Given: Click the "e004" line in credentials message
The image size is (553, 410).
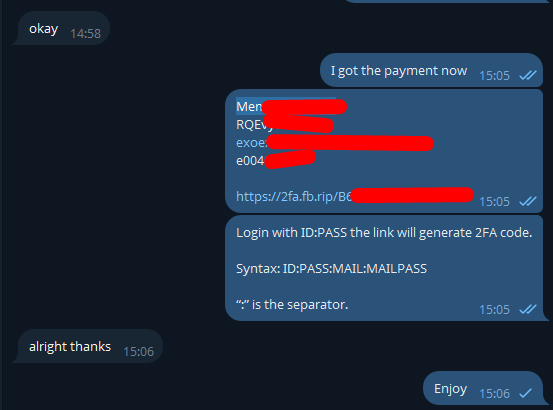Looking at the screenshot, I should click(250, 161).
